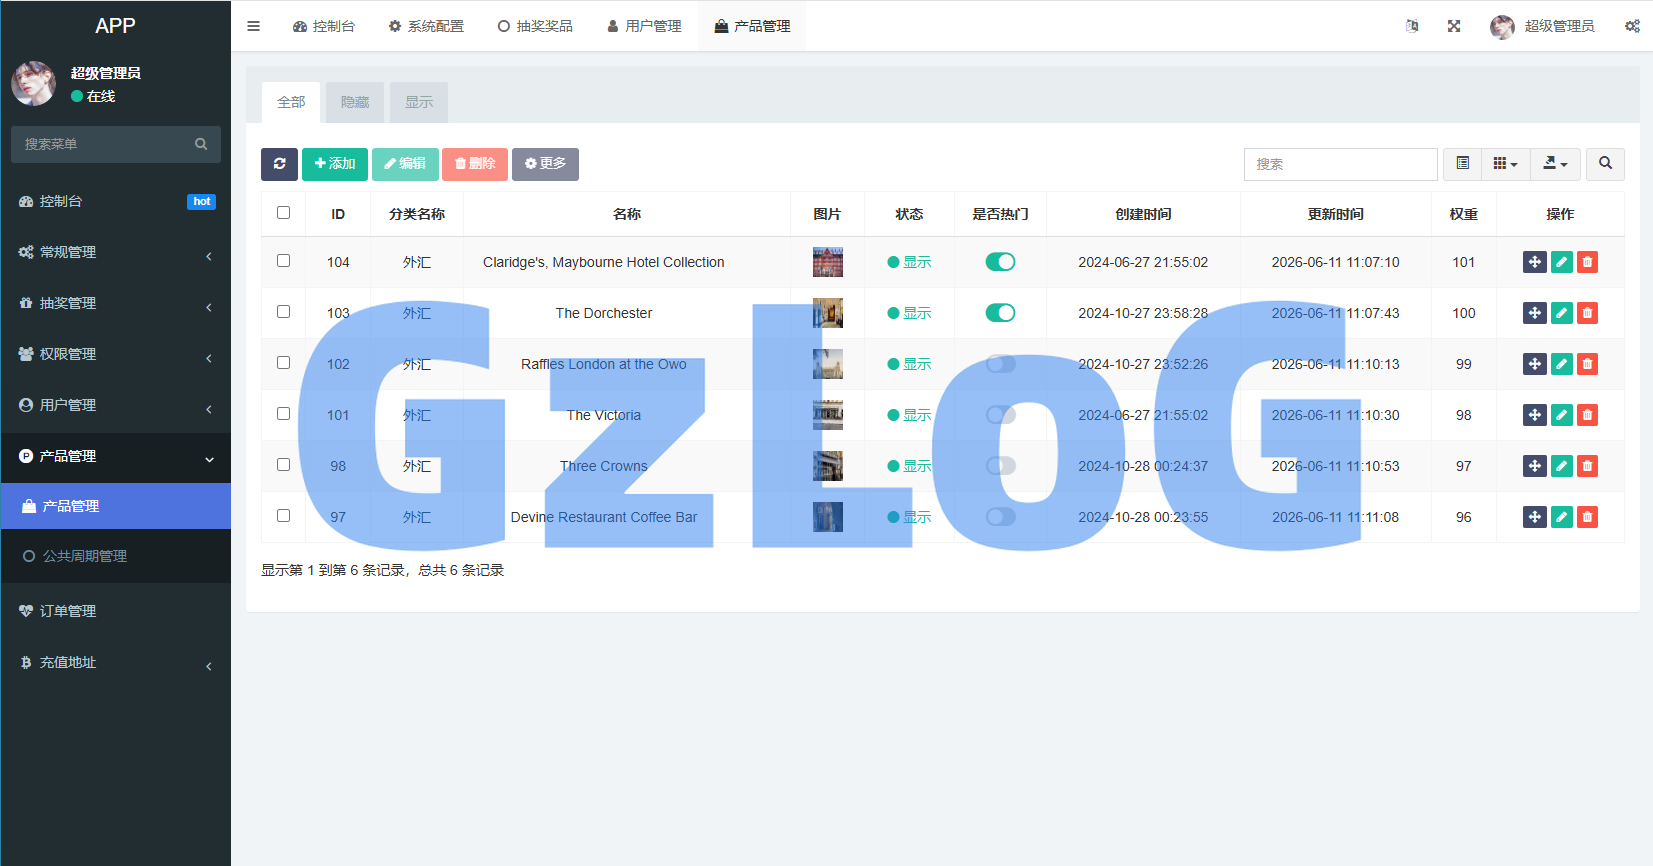1653x866 pixels.
Task: Expand the 抽奖管理 sidebar menu
Action: click(116, 303)
